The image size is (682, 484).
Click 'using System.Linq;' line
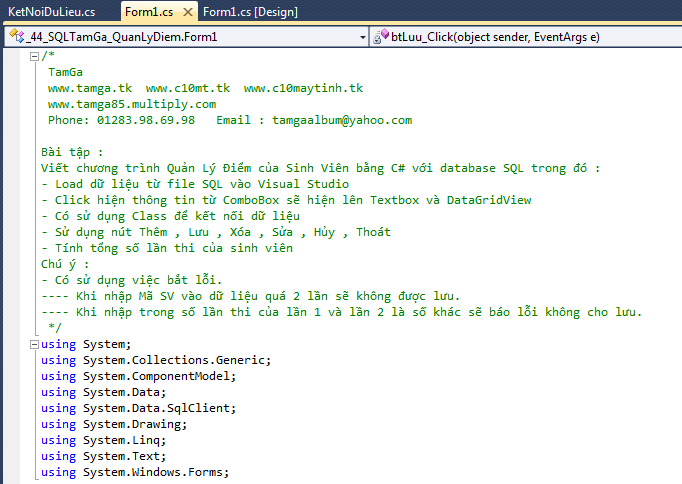(104, 441)
